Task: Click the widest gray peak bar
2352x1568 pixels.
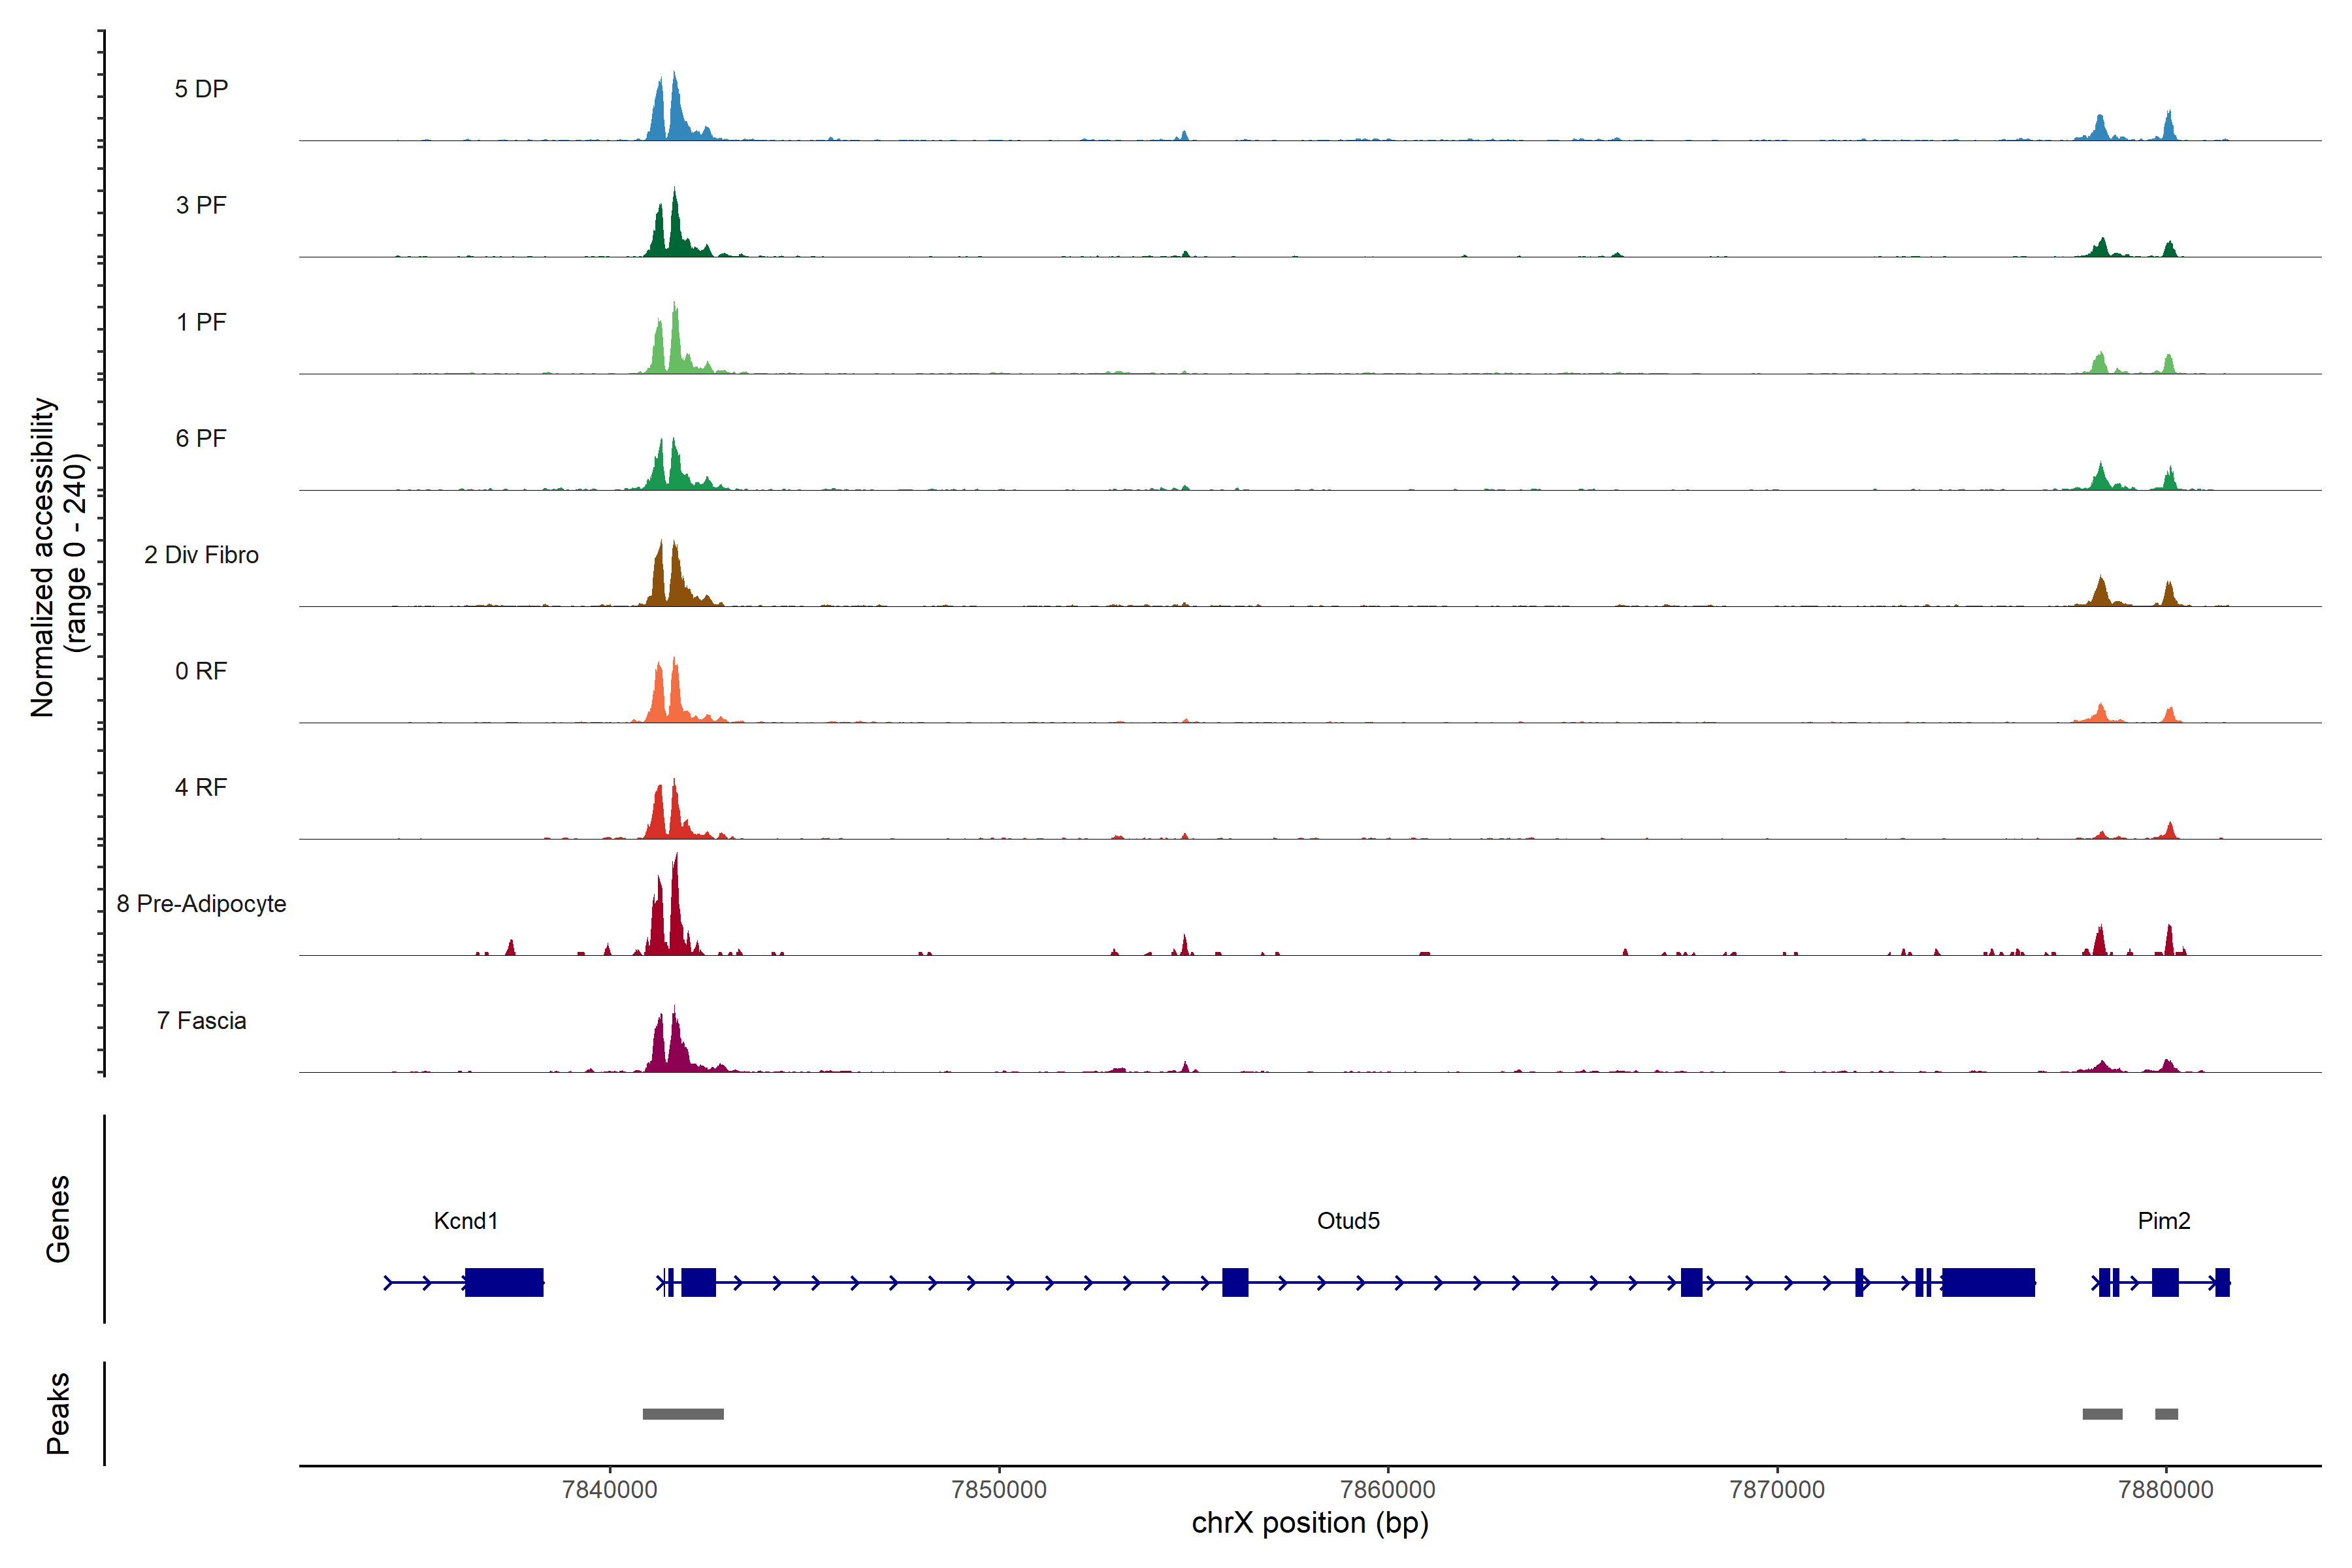Action: (683, 1413)
